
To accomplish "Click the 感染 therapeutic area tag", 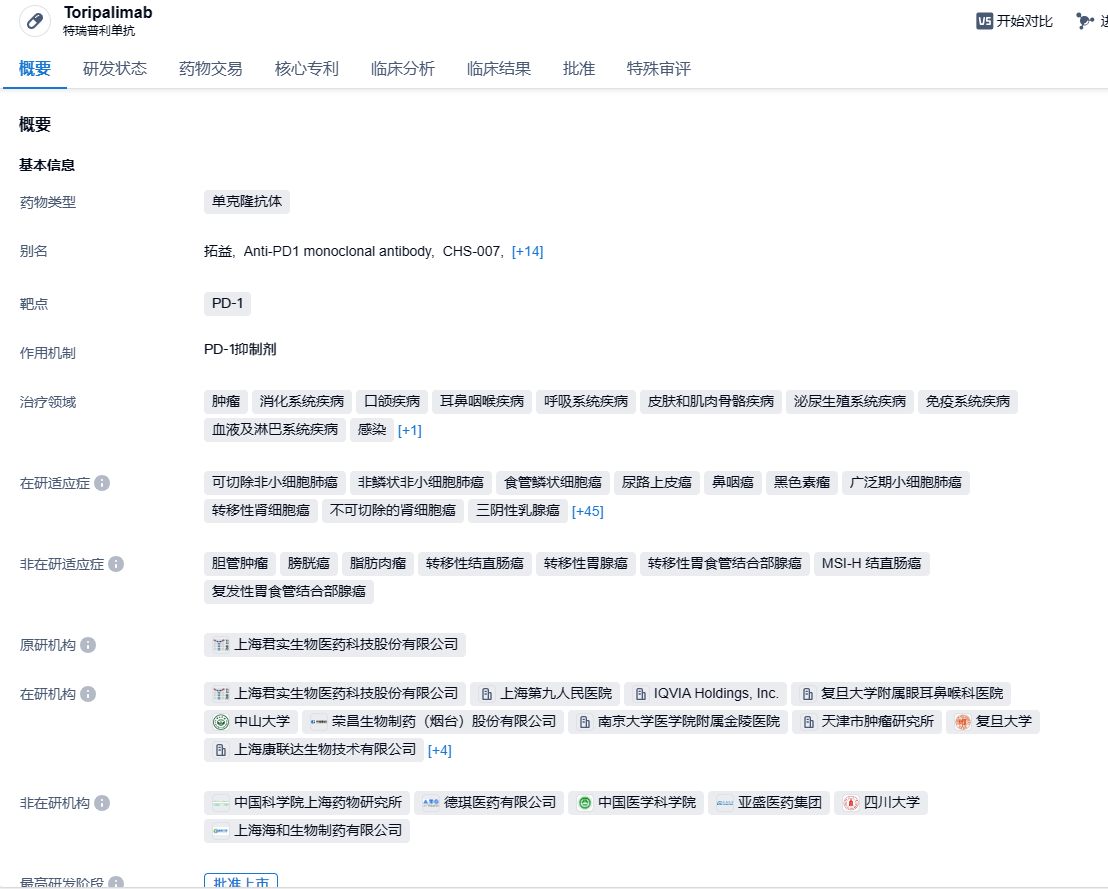I will click(372, 430).
